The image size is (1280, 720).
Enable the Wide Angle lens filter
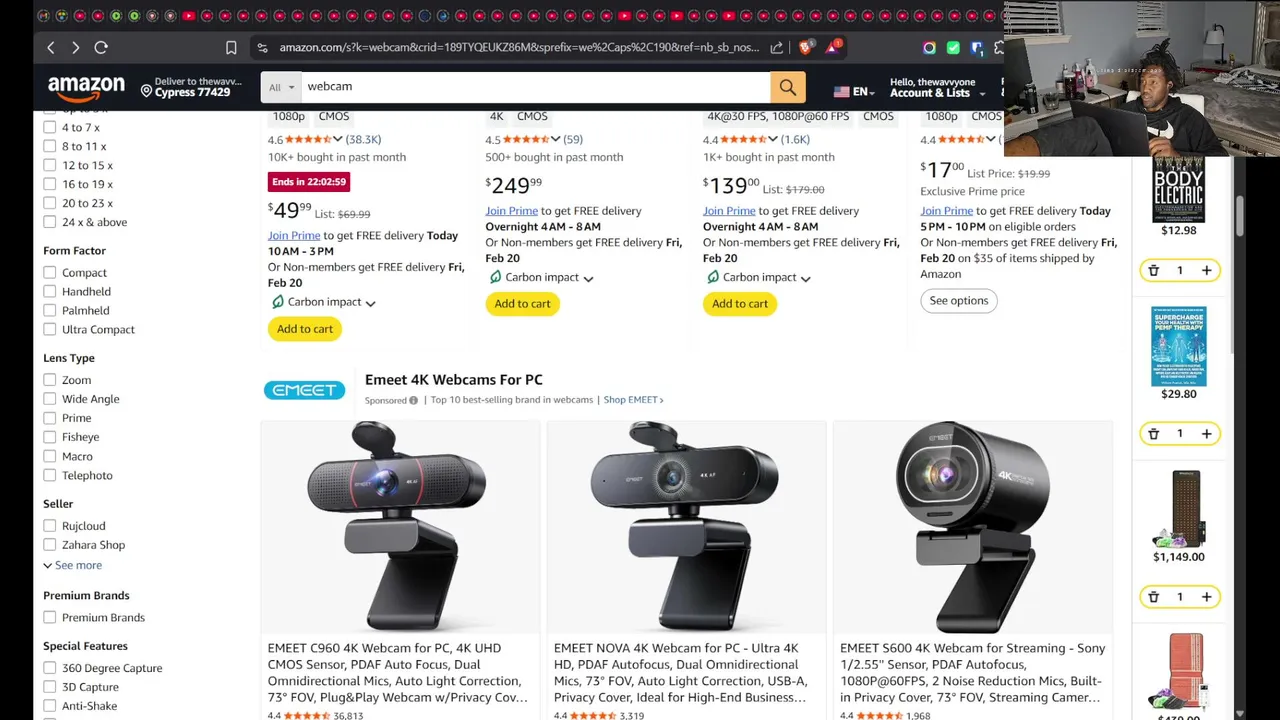50,399
